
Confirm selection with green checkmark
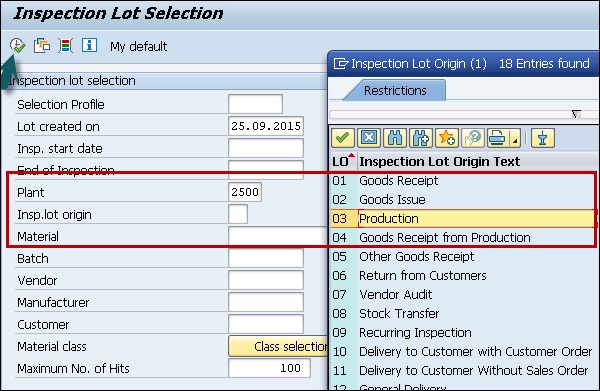(x=342, y=138)
